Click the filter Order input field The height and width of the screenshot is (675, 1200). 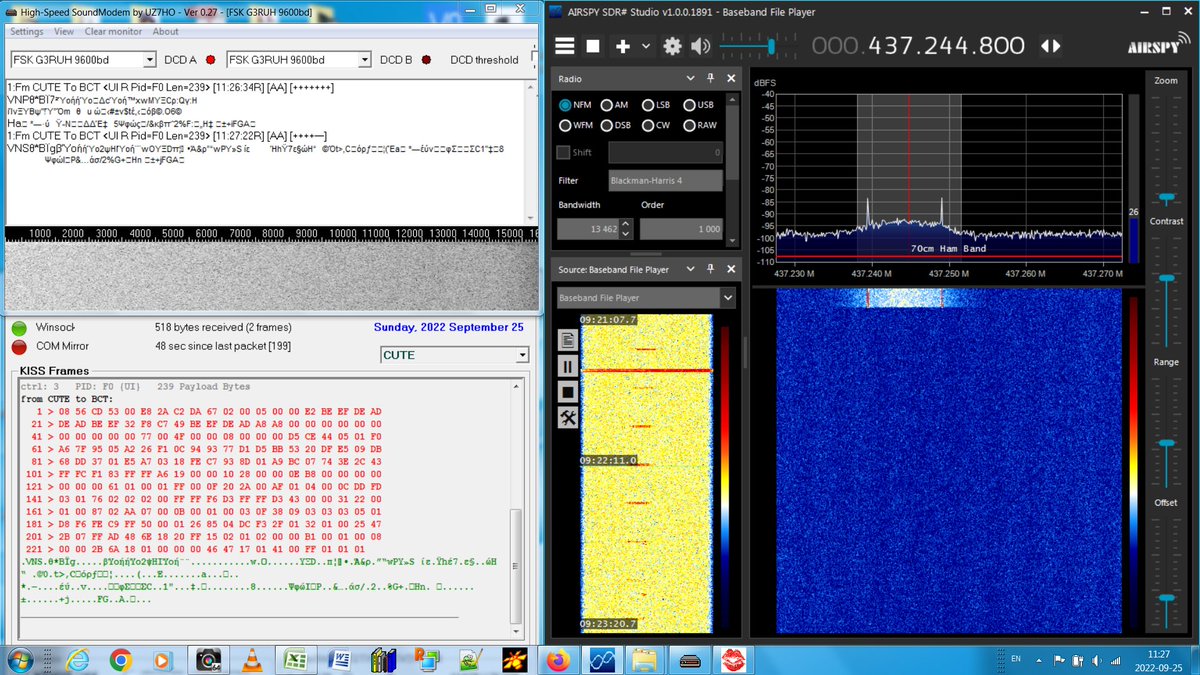click(x=681, y=229)
